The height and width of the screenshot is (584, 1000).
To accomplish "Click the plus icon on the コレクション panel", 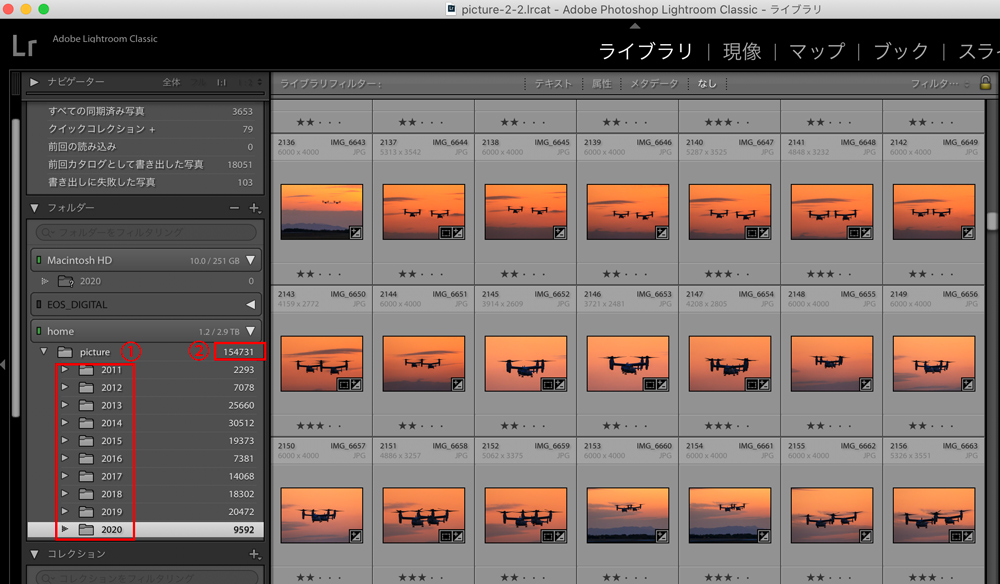I will (x=255, y=554).
